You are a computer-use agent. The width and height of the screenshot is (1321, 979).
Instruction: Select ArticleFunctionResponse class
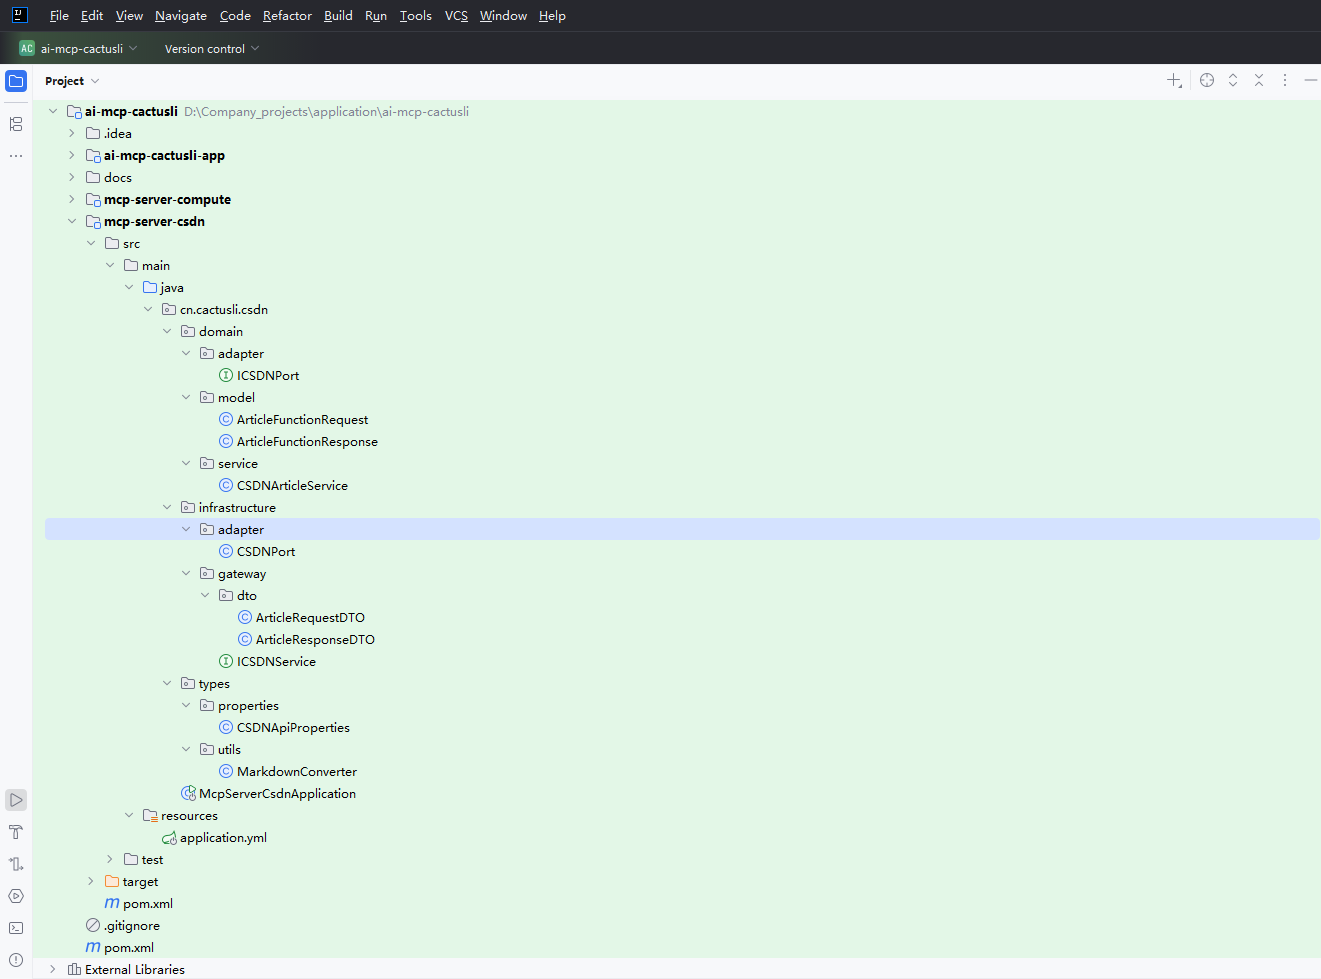point(307,442)
